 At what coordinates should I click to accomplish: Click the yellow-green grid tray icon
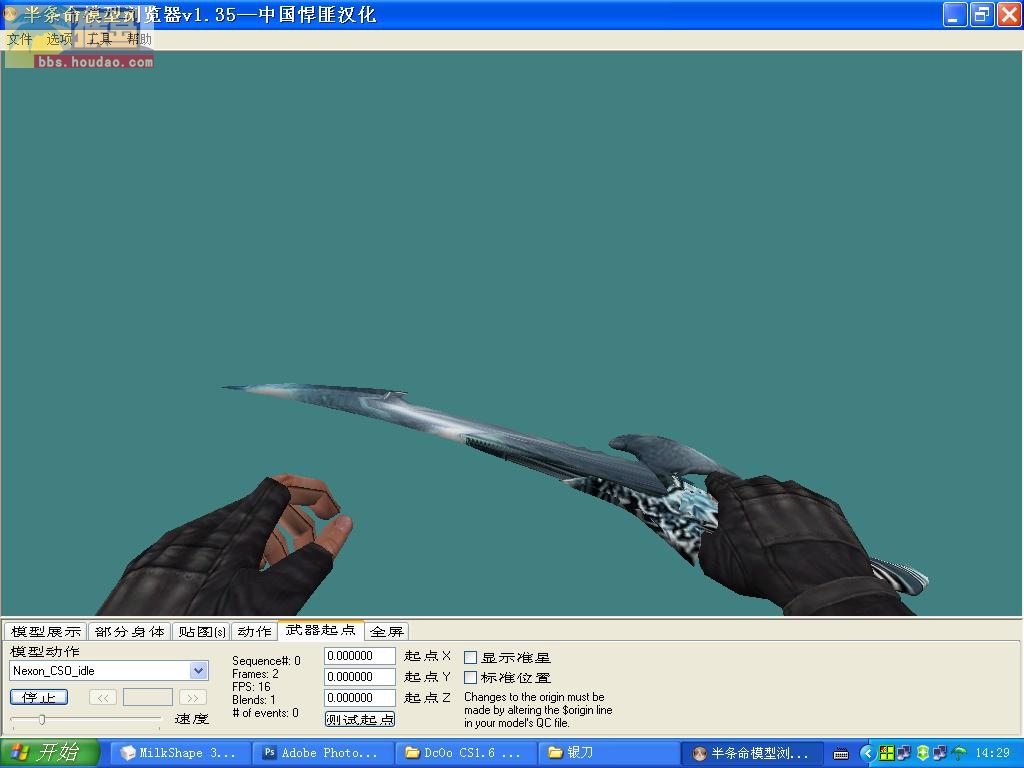point(886,753)
